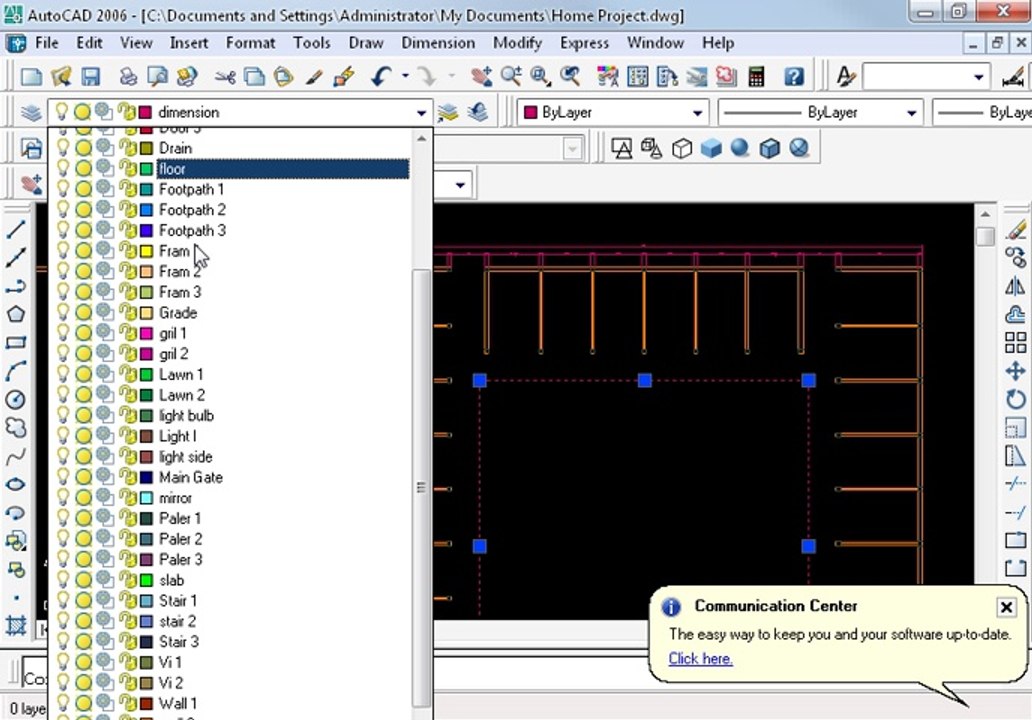Select the Ellipse draw tool
This screenshot has height=720, width=1032.
(x=16, y=484)
